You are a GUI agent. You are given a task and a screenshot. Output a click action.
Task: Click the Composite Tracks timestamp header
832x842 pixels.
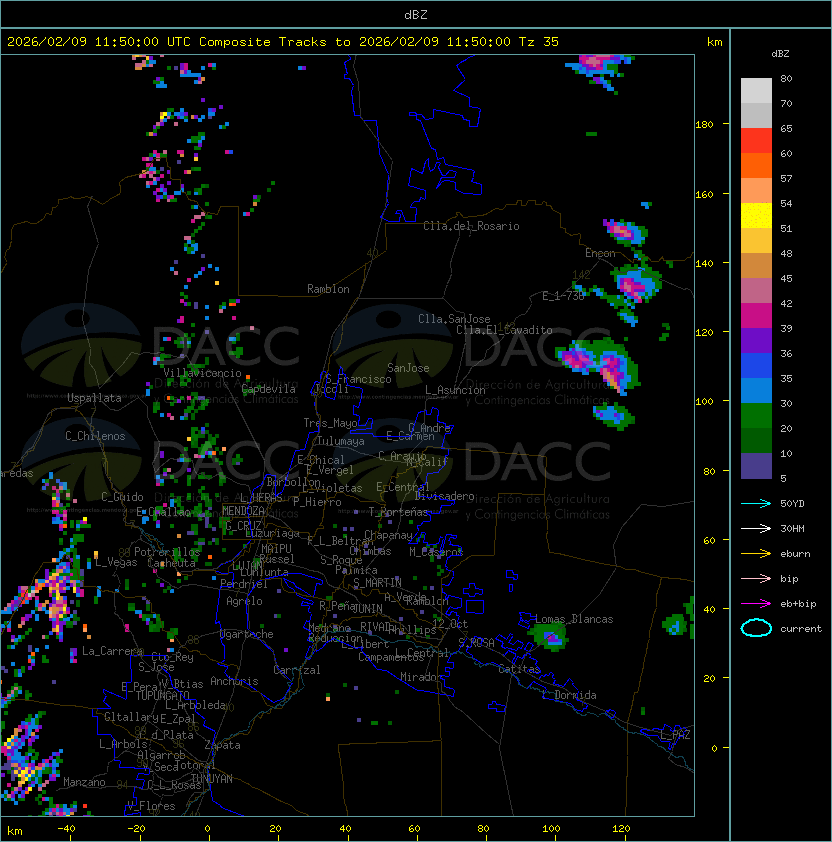283,42
